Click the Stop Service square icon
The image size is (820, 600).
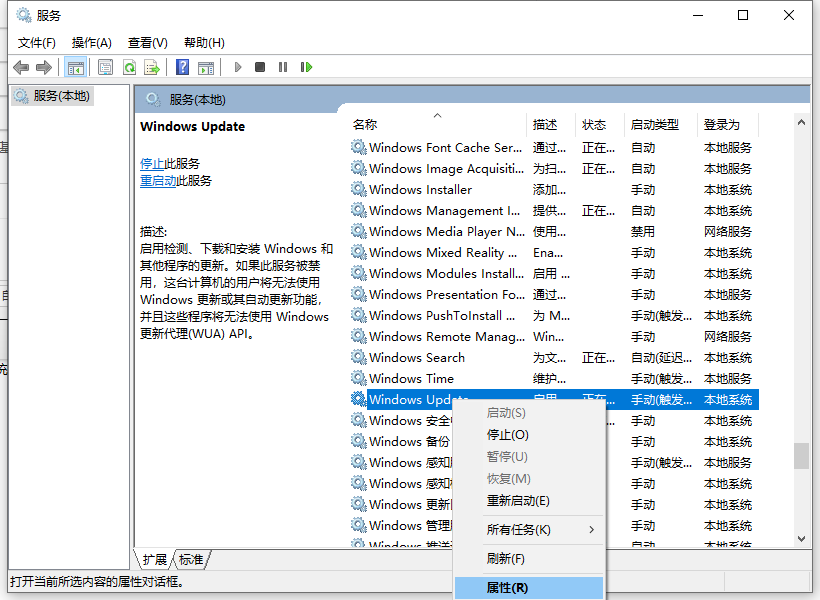pyautogui.click(x=261, y=66)
